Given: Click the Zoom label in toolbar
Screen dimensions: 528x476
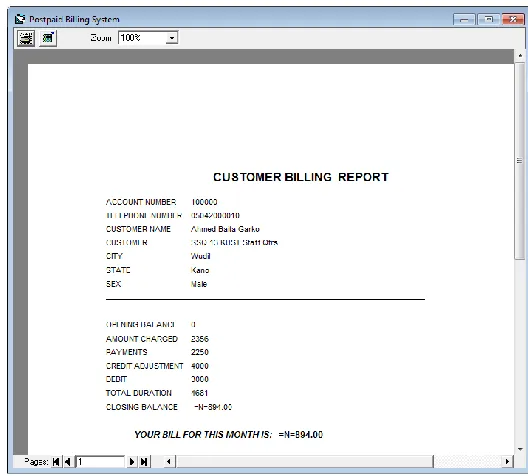Looking at the screenshot, I should (101, 38).
